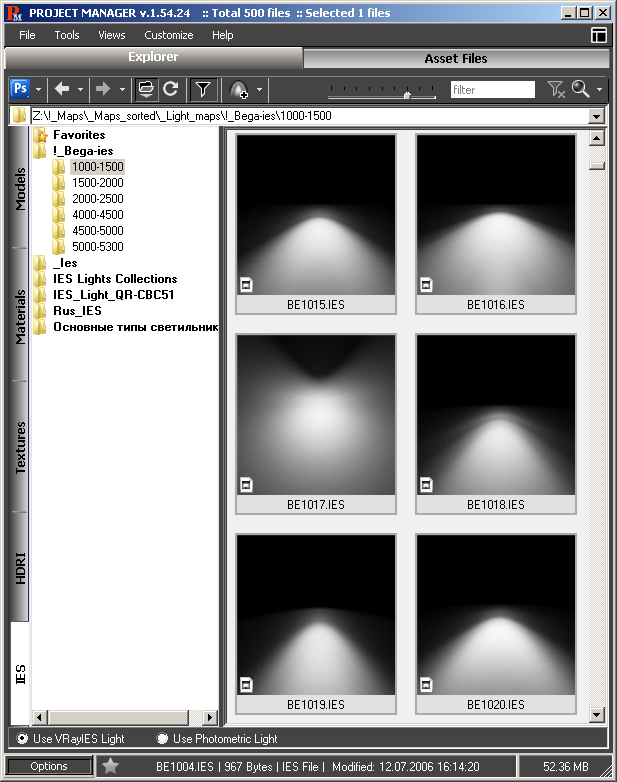Go back to previous folder

pyautogui.click(x=62, y=89)
